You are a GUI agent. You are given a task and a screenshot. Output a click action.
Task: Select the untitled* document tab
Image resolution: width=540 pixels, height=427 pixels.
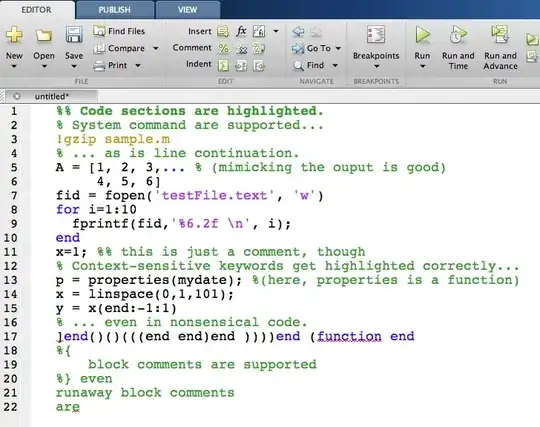(x=52, y=96)
